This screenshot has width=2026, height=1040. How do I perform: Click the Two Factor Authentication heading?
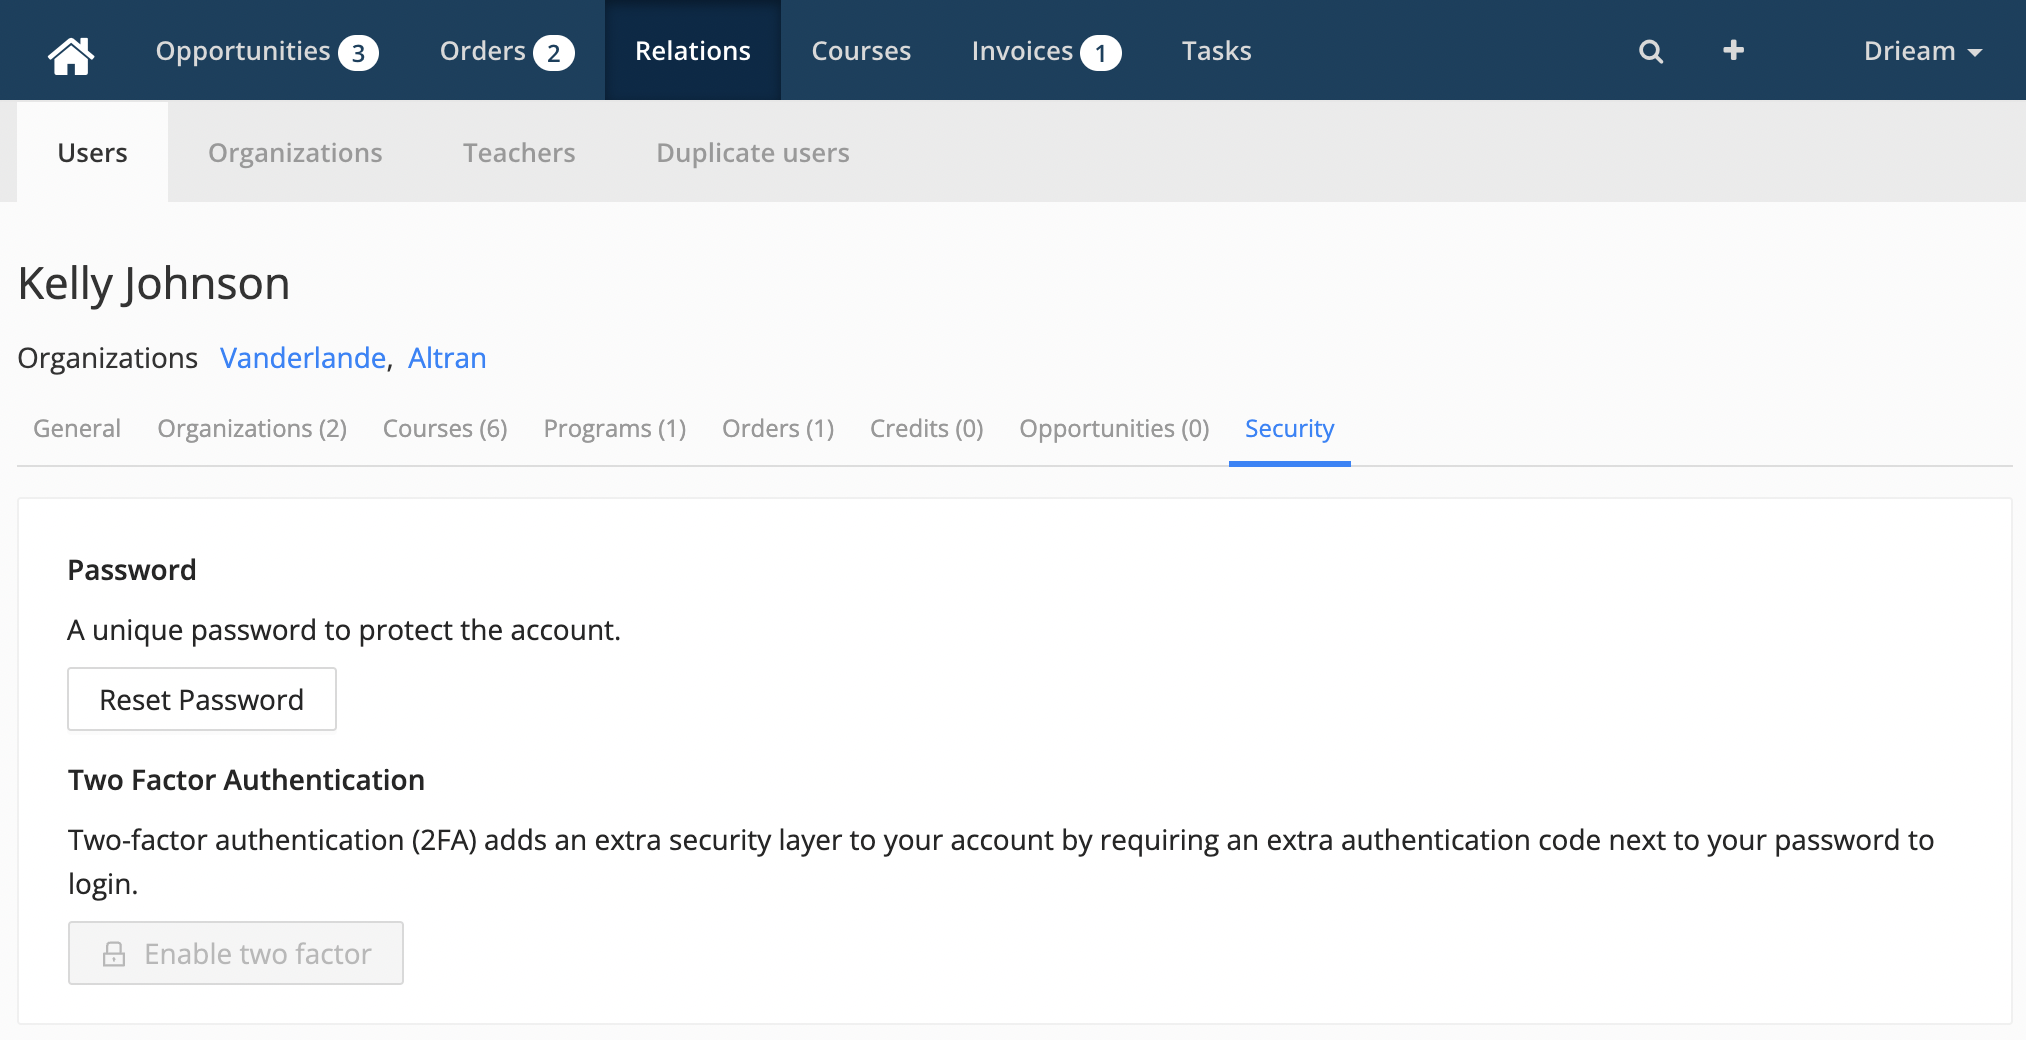(x=246, y=780)
